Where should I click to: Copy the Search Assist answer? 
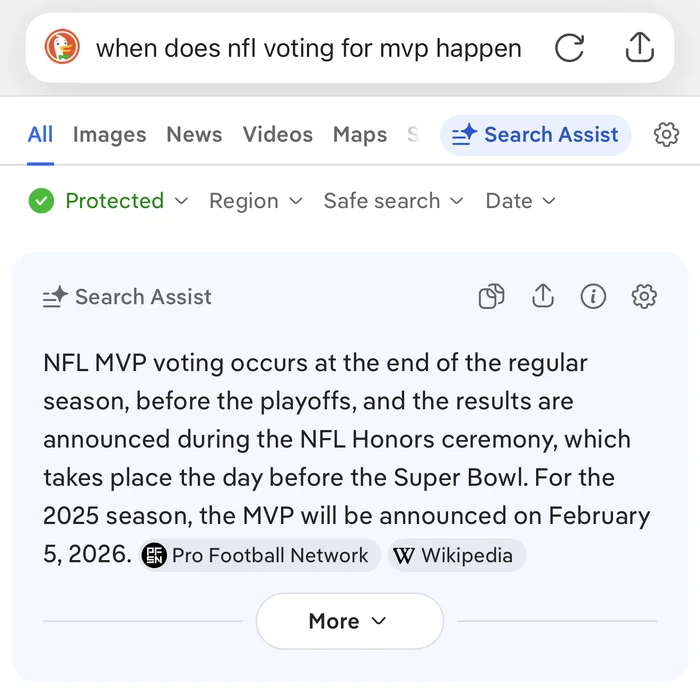[x=491, y=296]
